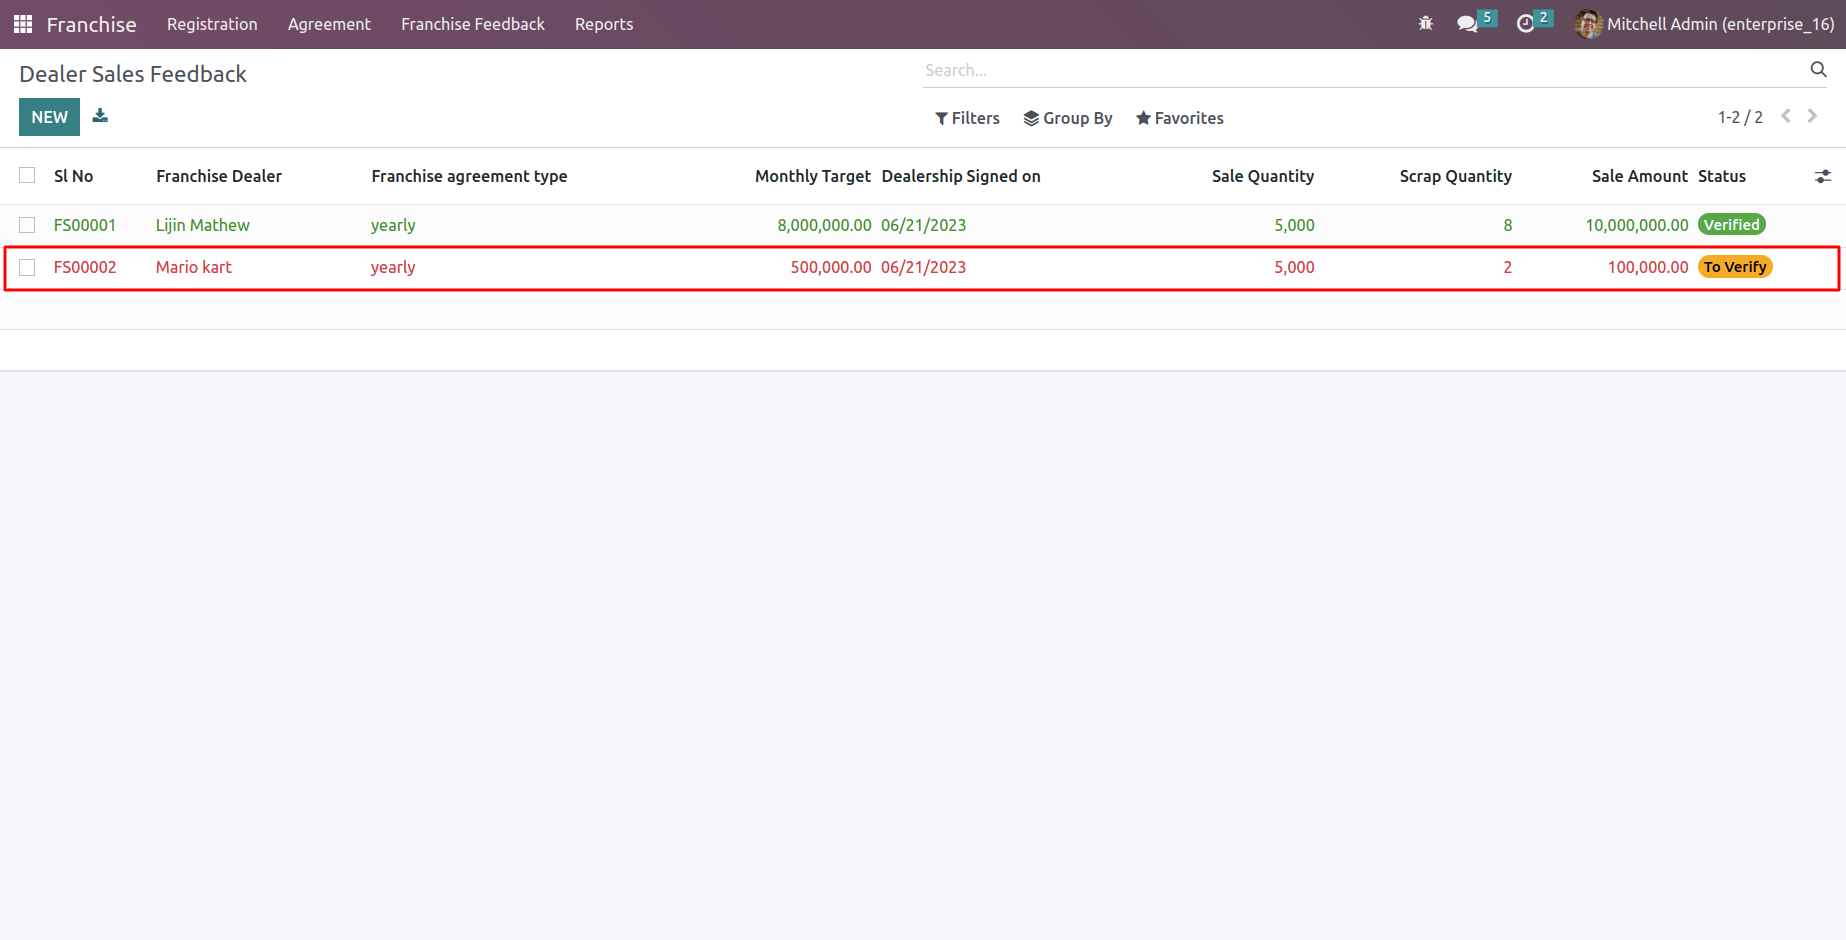Click dealer name Lijin Mathew

(203, 225)
